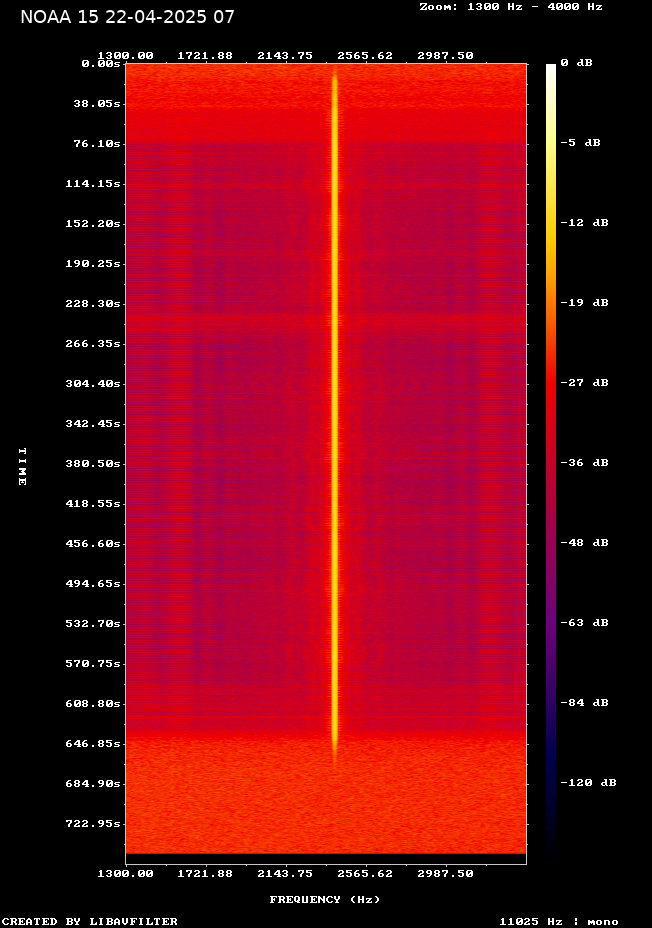Click the 76.10s time axis label

[x=97, y=144]
